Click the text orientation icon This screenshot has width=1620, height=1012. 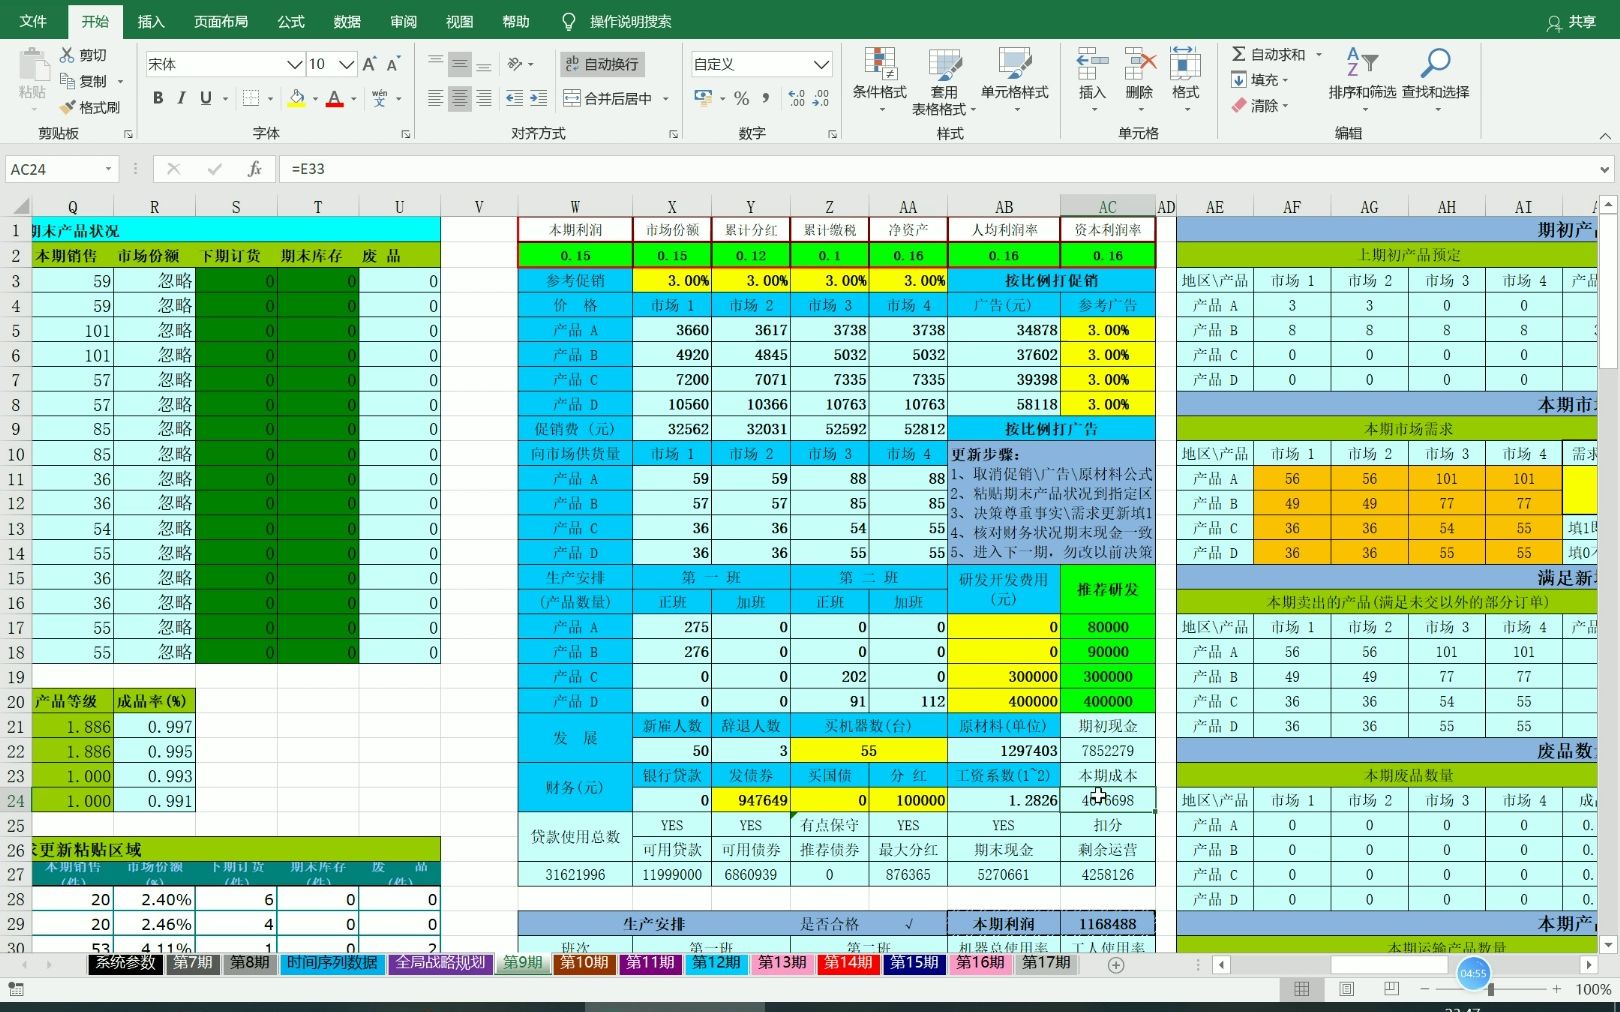pos(515,64)
